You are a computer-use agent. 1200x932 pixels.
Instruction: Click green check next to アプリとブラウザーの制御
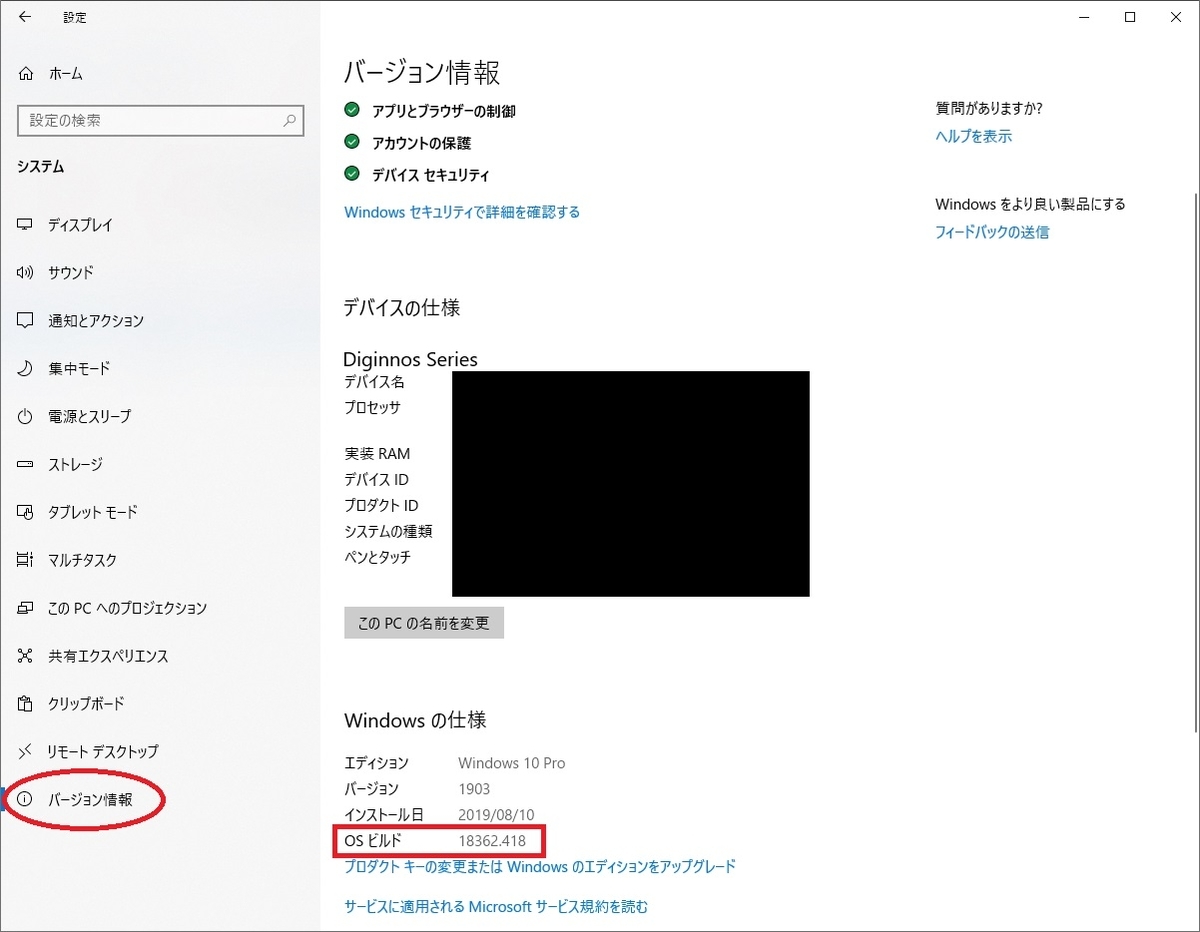click(351, 110)
